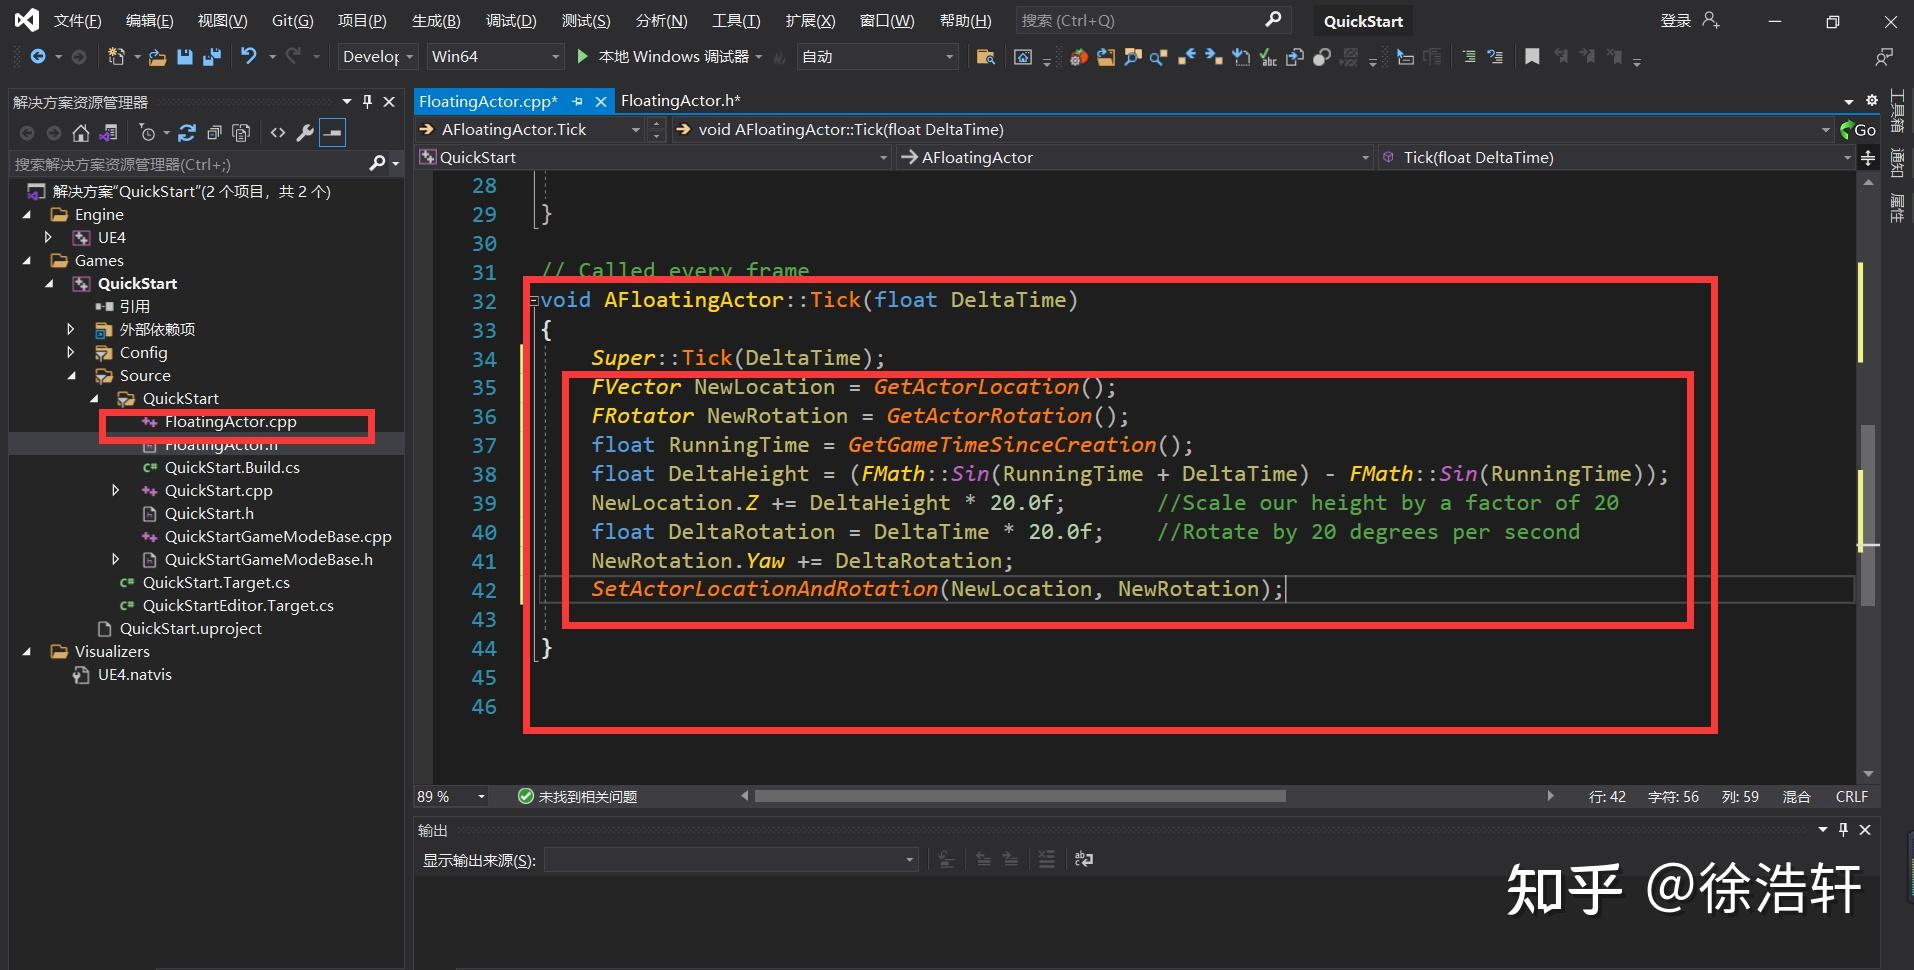The height and width of the screenshot is (970, 1914).
Task: Click the Navigate Backward arrow in toolbar
Action: pyautogui.click(x=37, y=57)
